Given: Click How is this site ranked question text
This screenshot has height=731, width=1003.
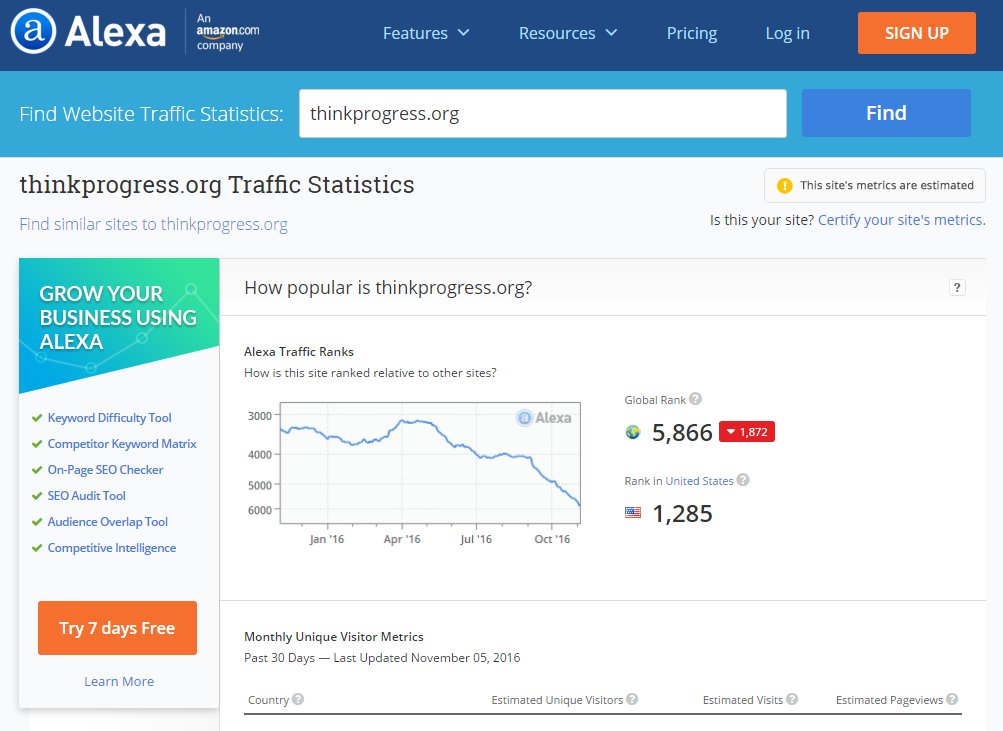Looking at the screenshot, I should 370,373.
